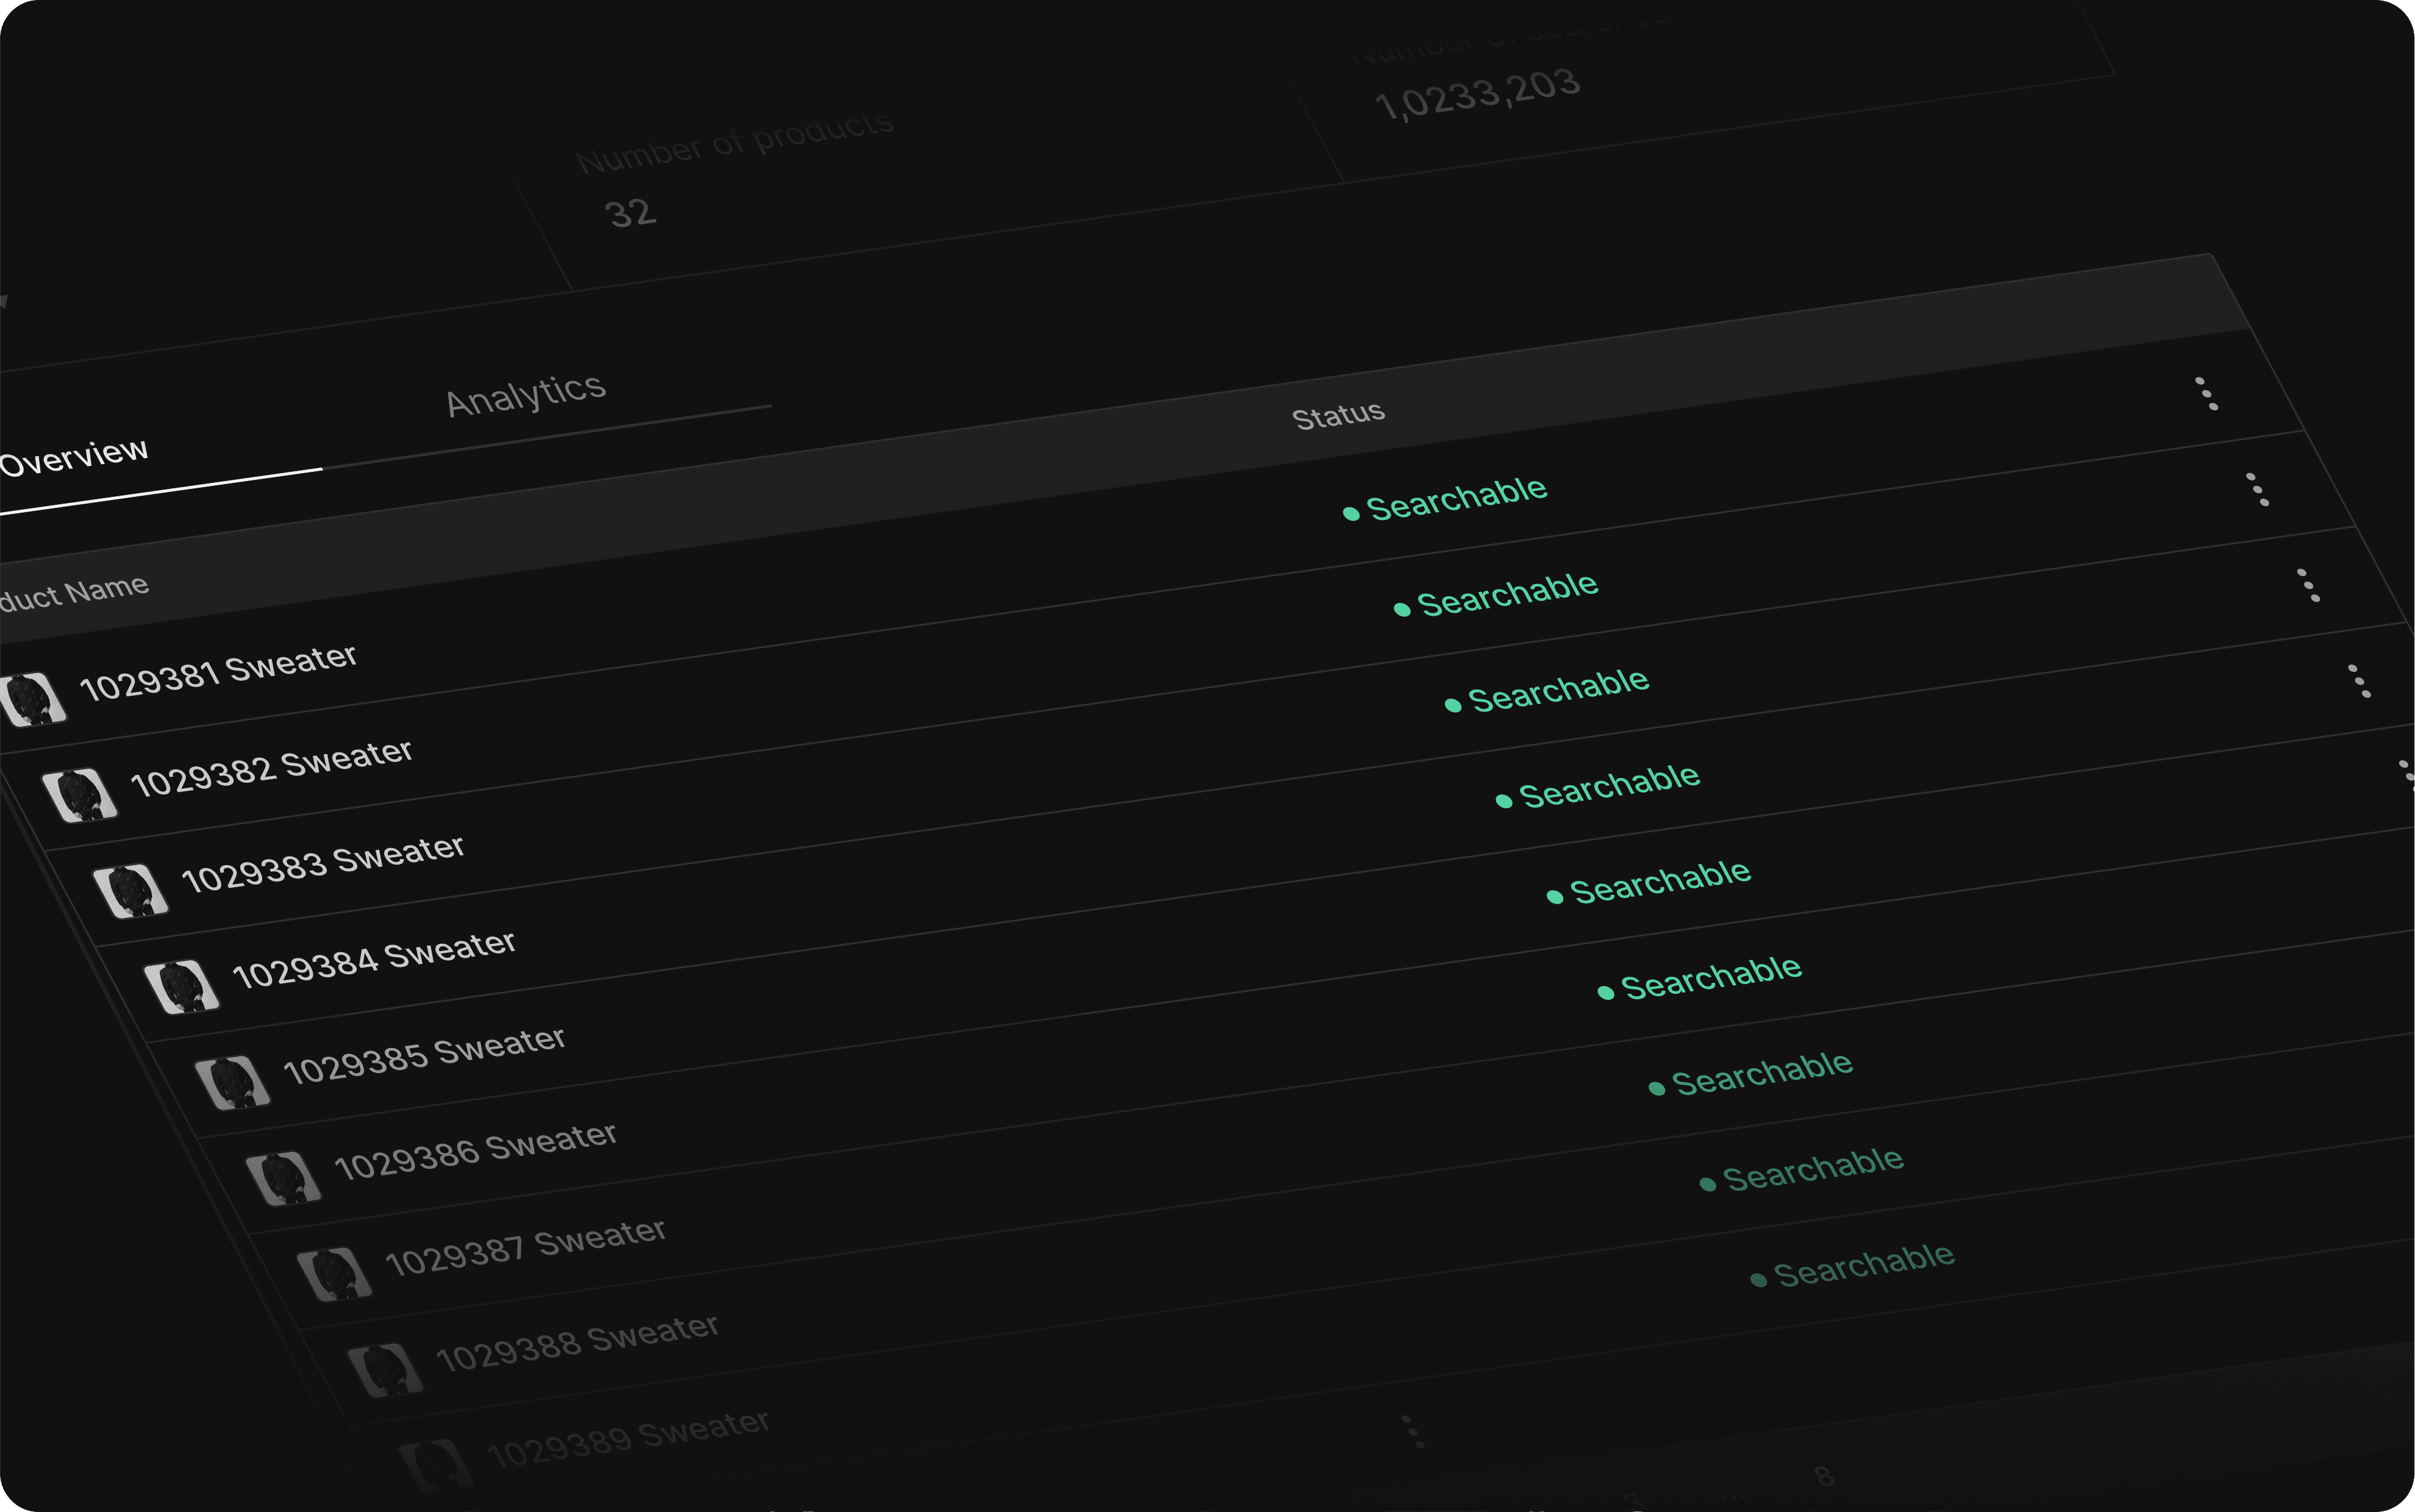Screen dimensions: 2415x1512
Task: Sort by the Status column header
Action: point(1338,415)
